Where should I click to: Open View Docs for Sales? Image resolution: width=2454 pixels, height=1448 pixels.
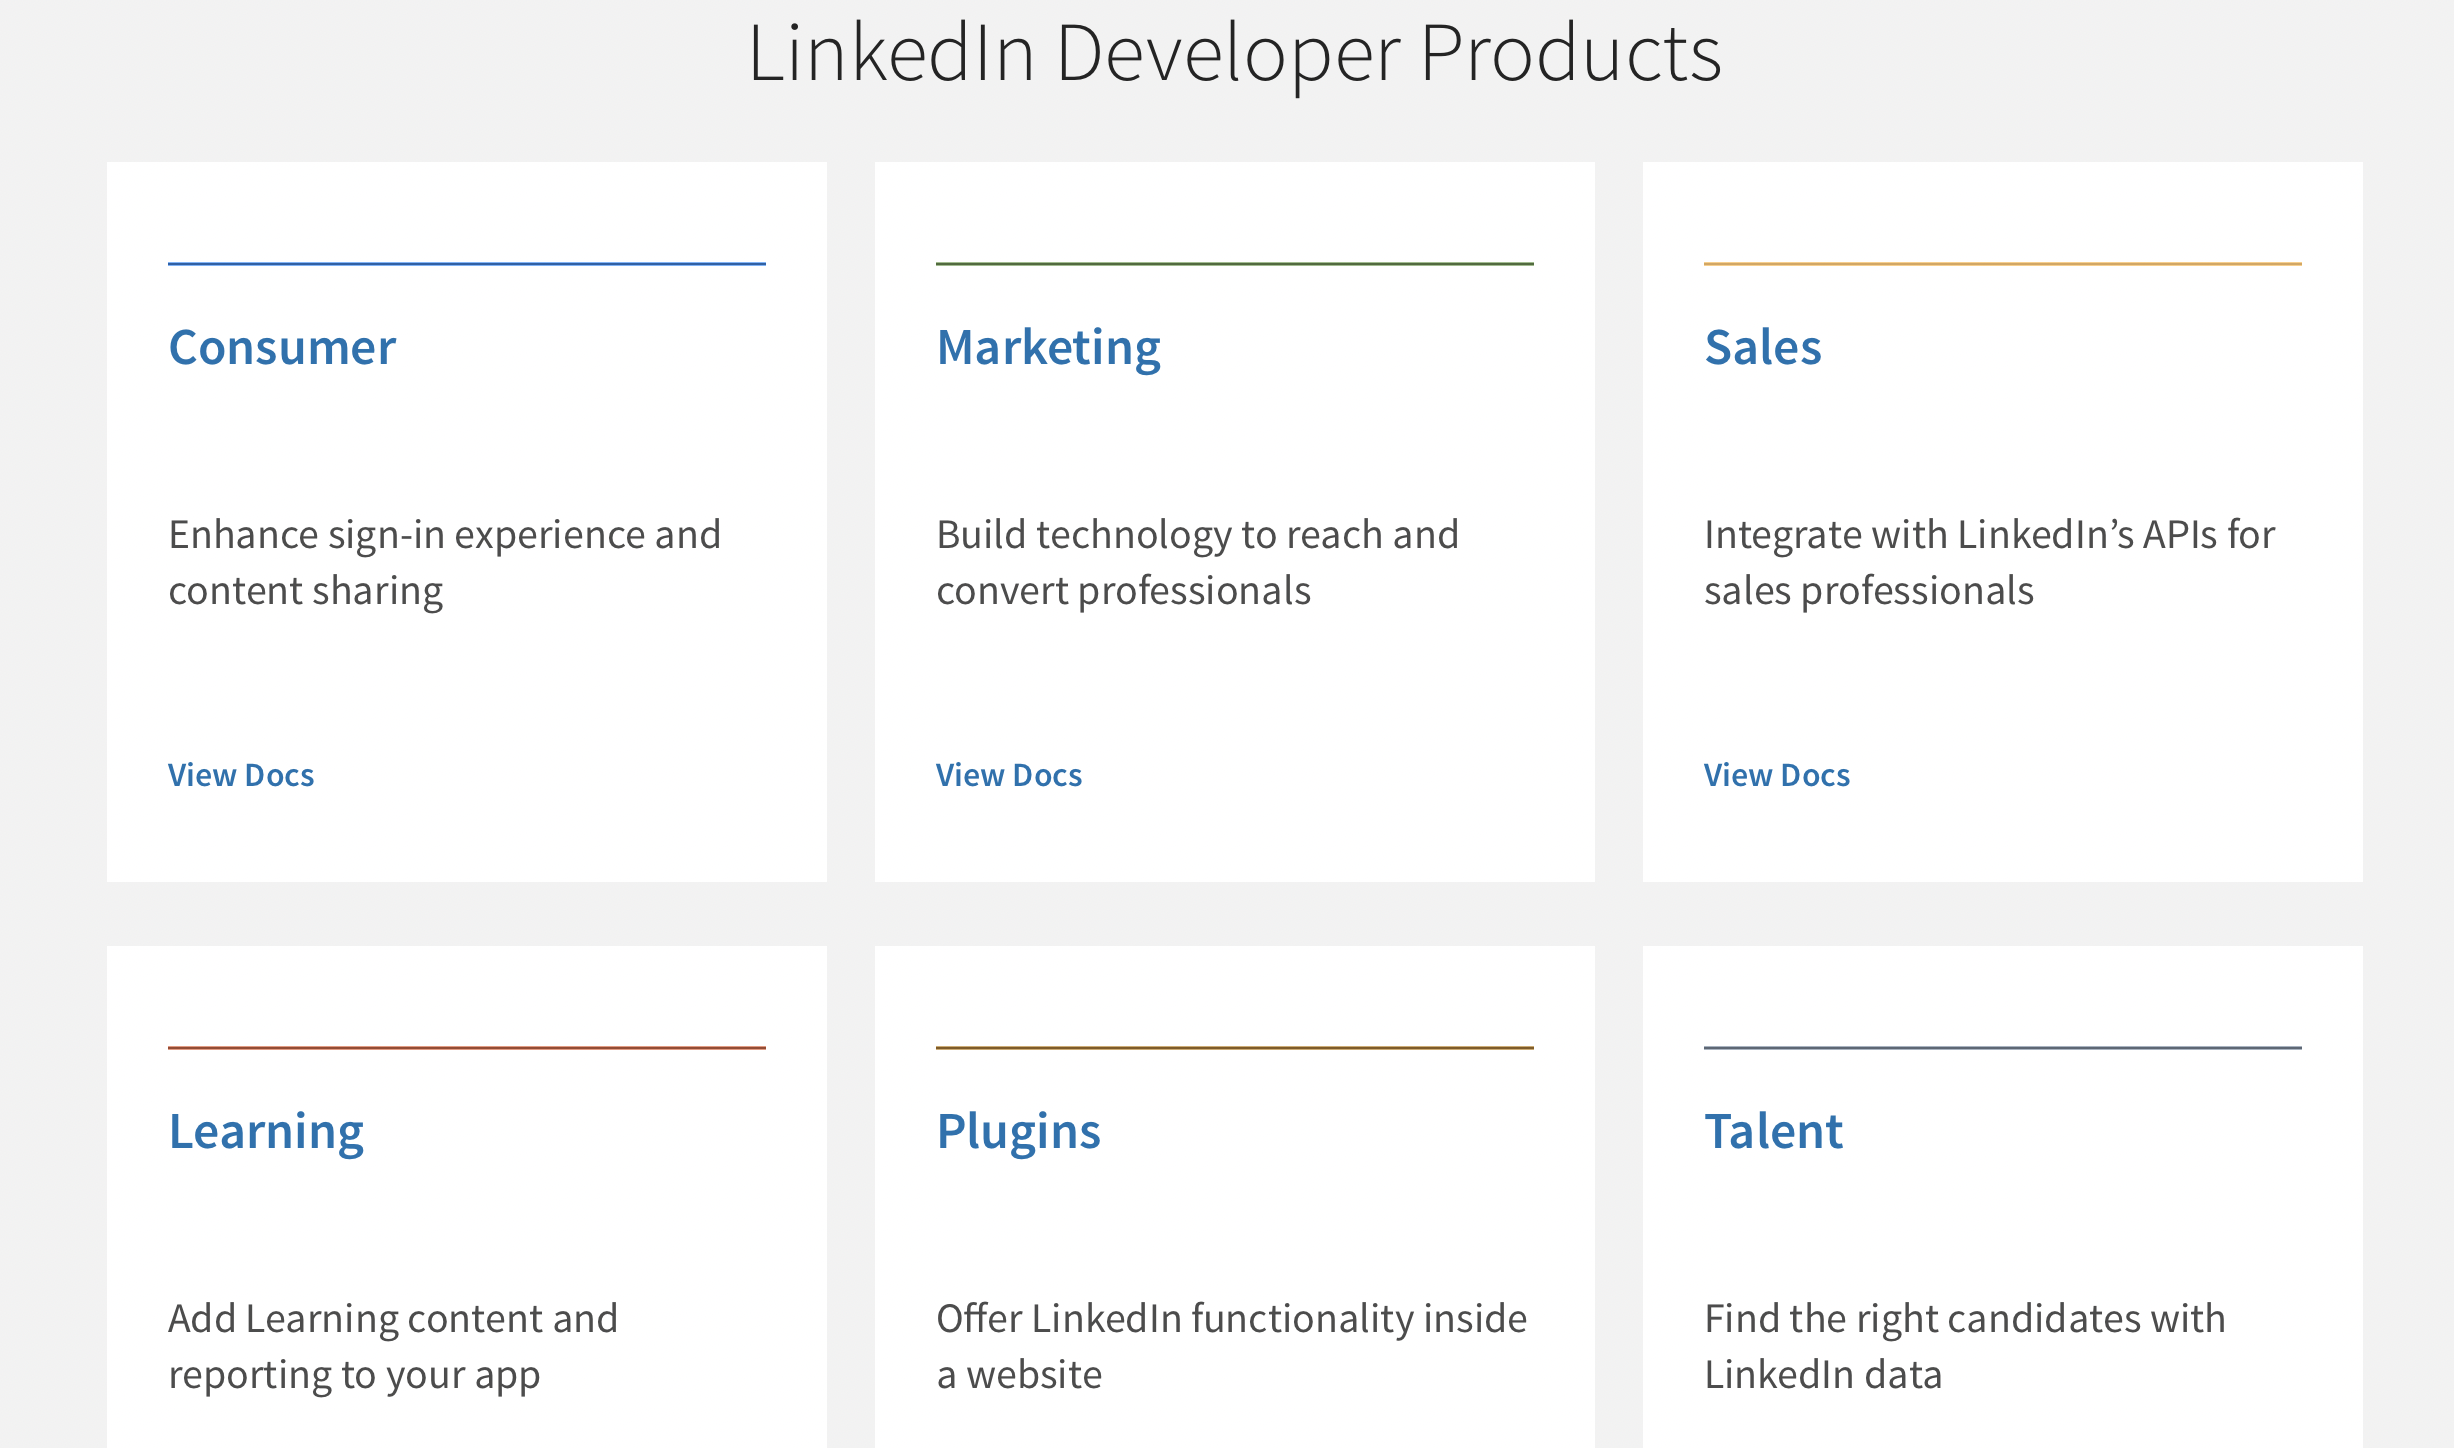(x=1777, y=775)
